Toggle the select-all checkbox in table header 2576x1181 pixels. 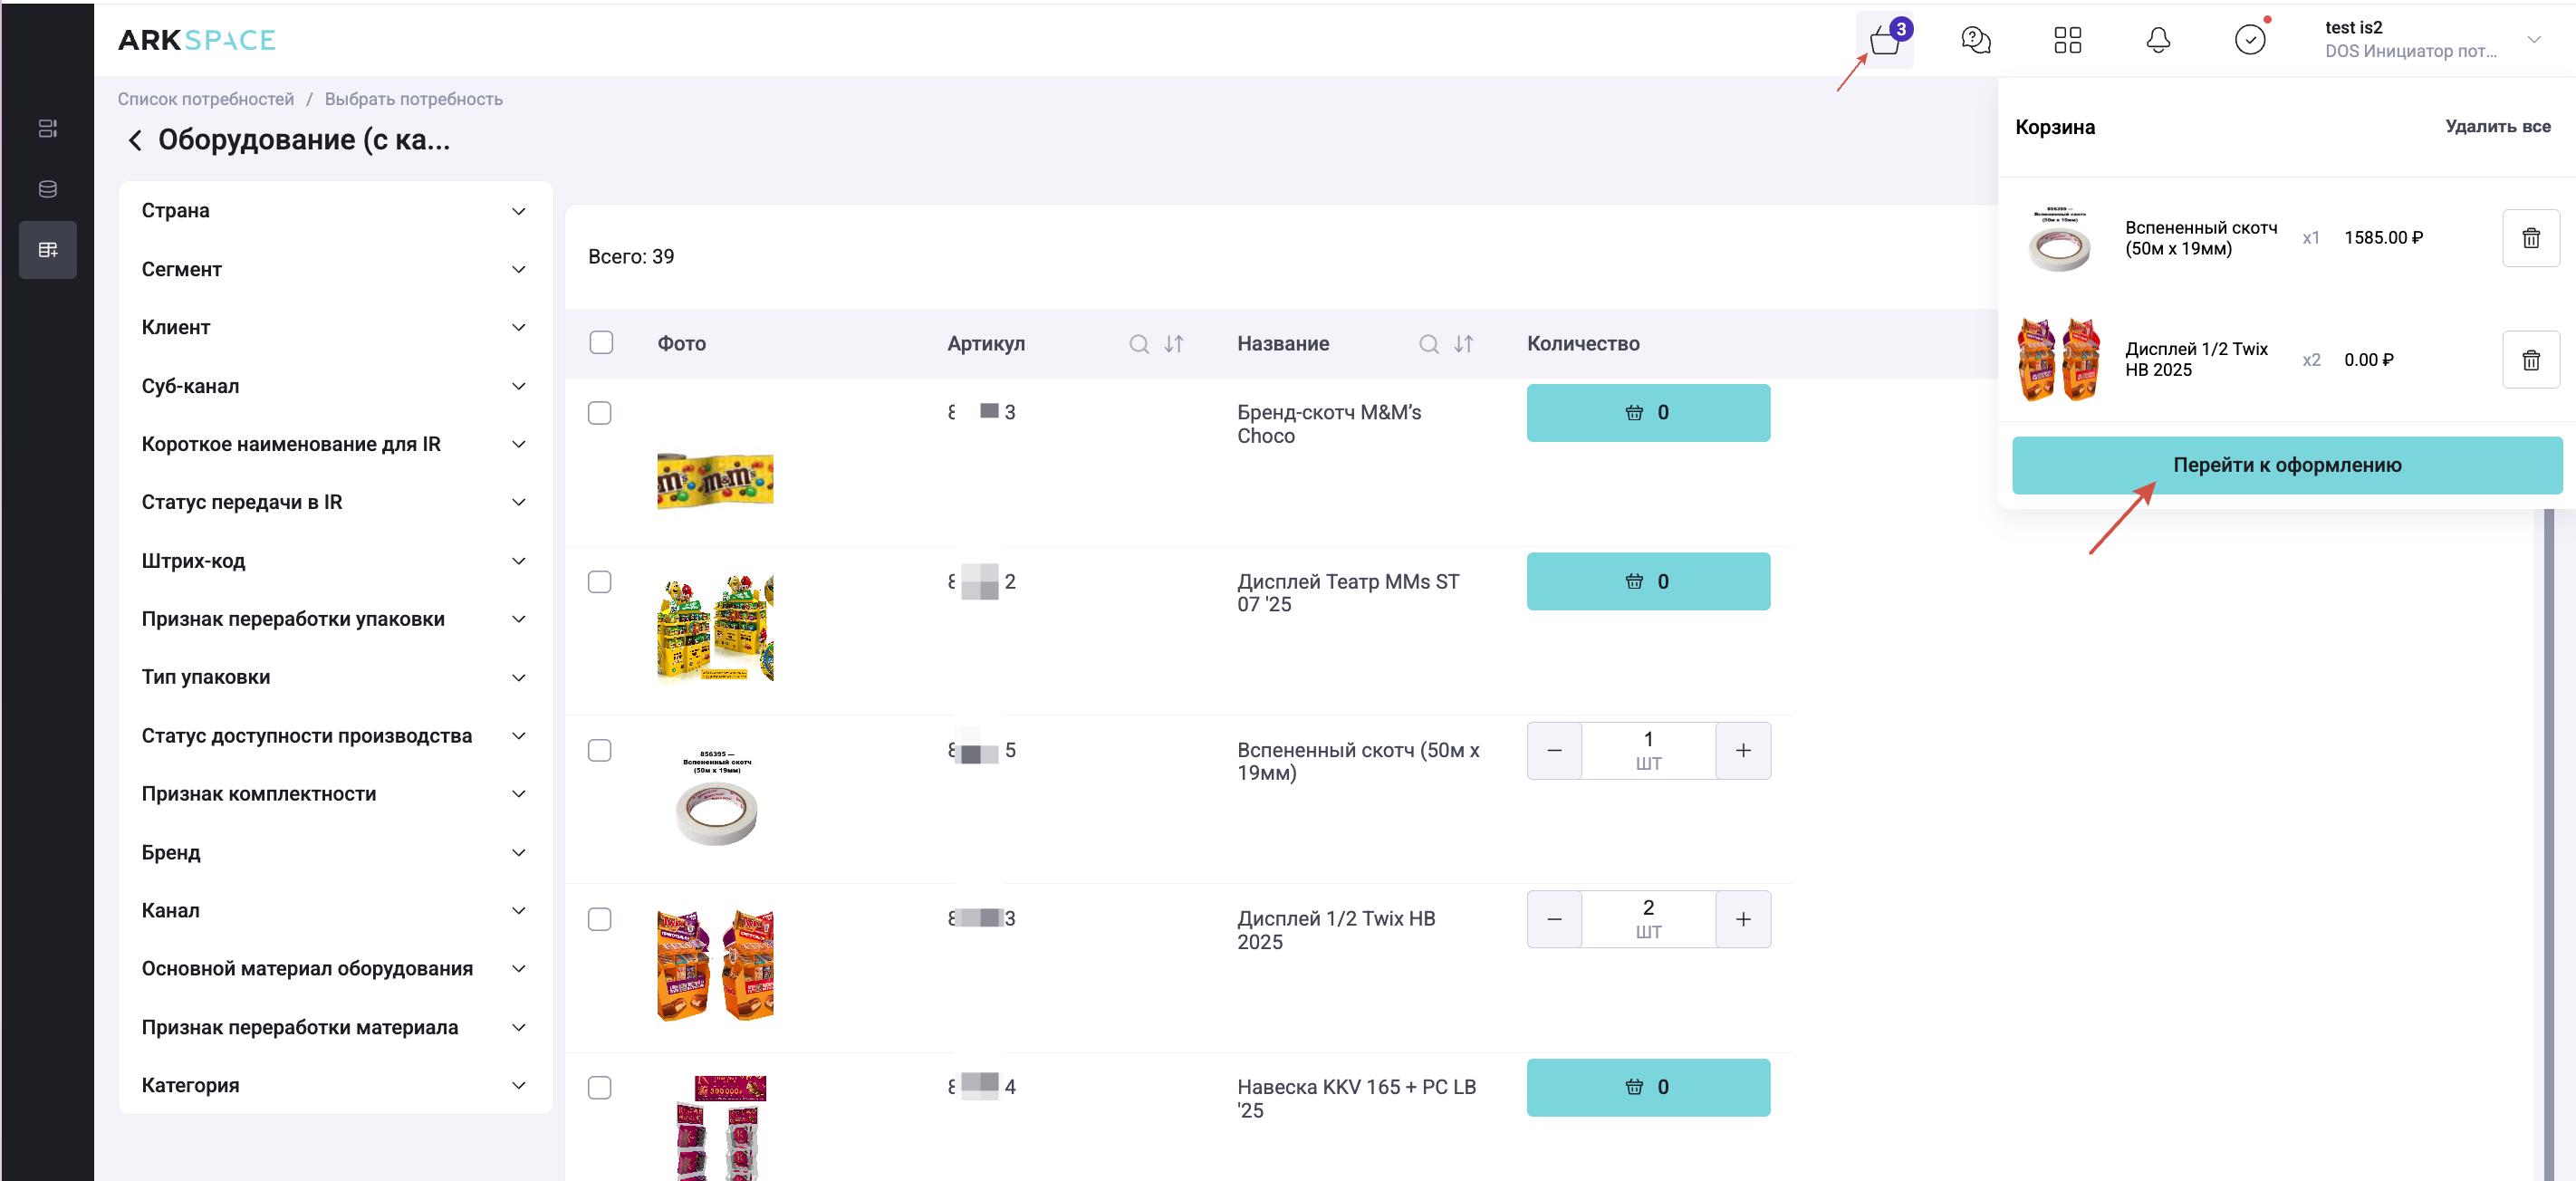coord(601,343)
